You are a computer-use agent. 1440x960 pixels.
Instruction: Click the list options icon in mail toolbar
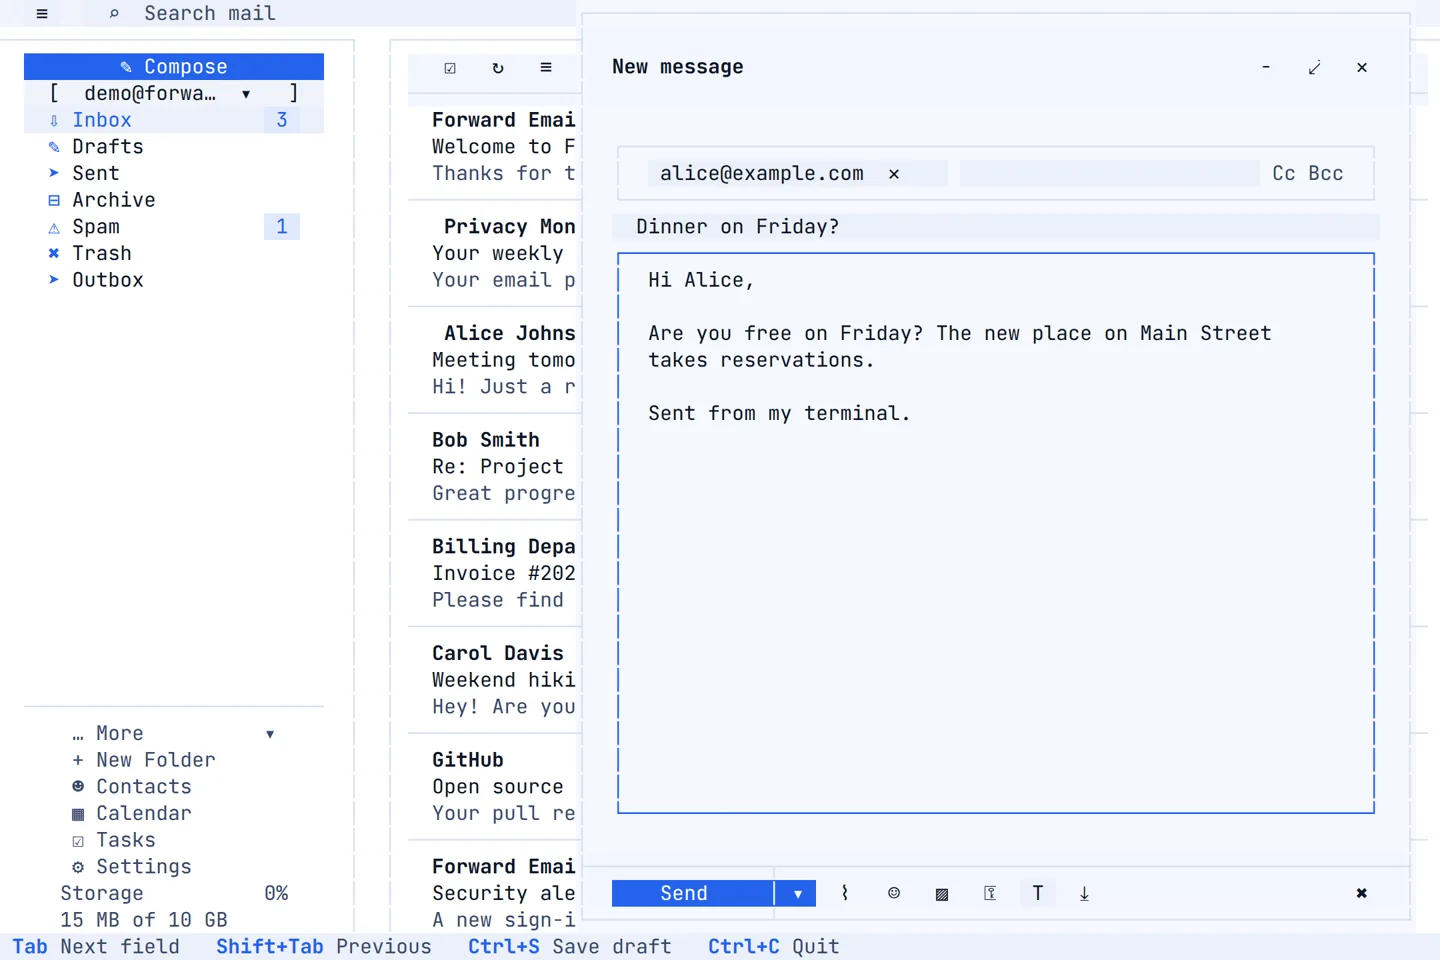click(546, 67)
